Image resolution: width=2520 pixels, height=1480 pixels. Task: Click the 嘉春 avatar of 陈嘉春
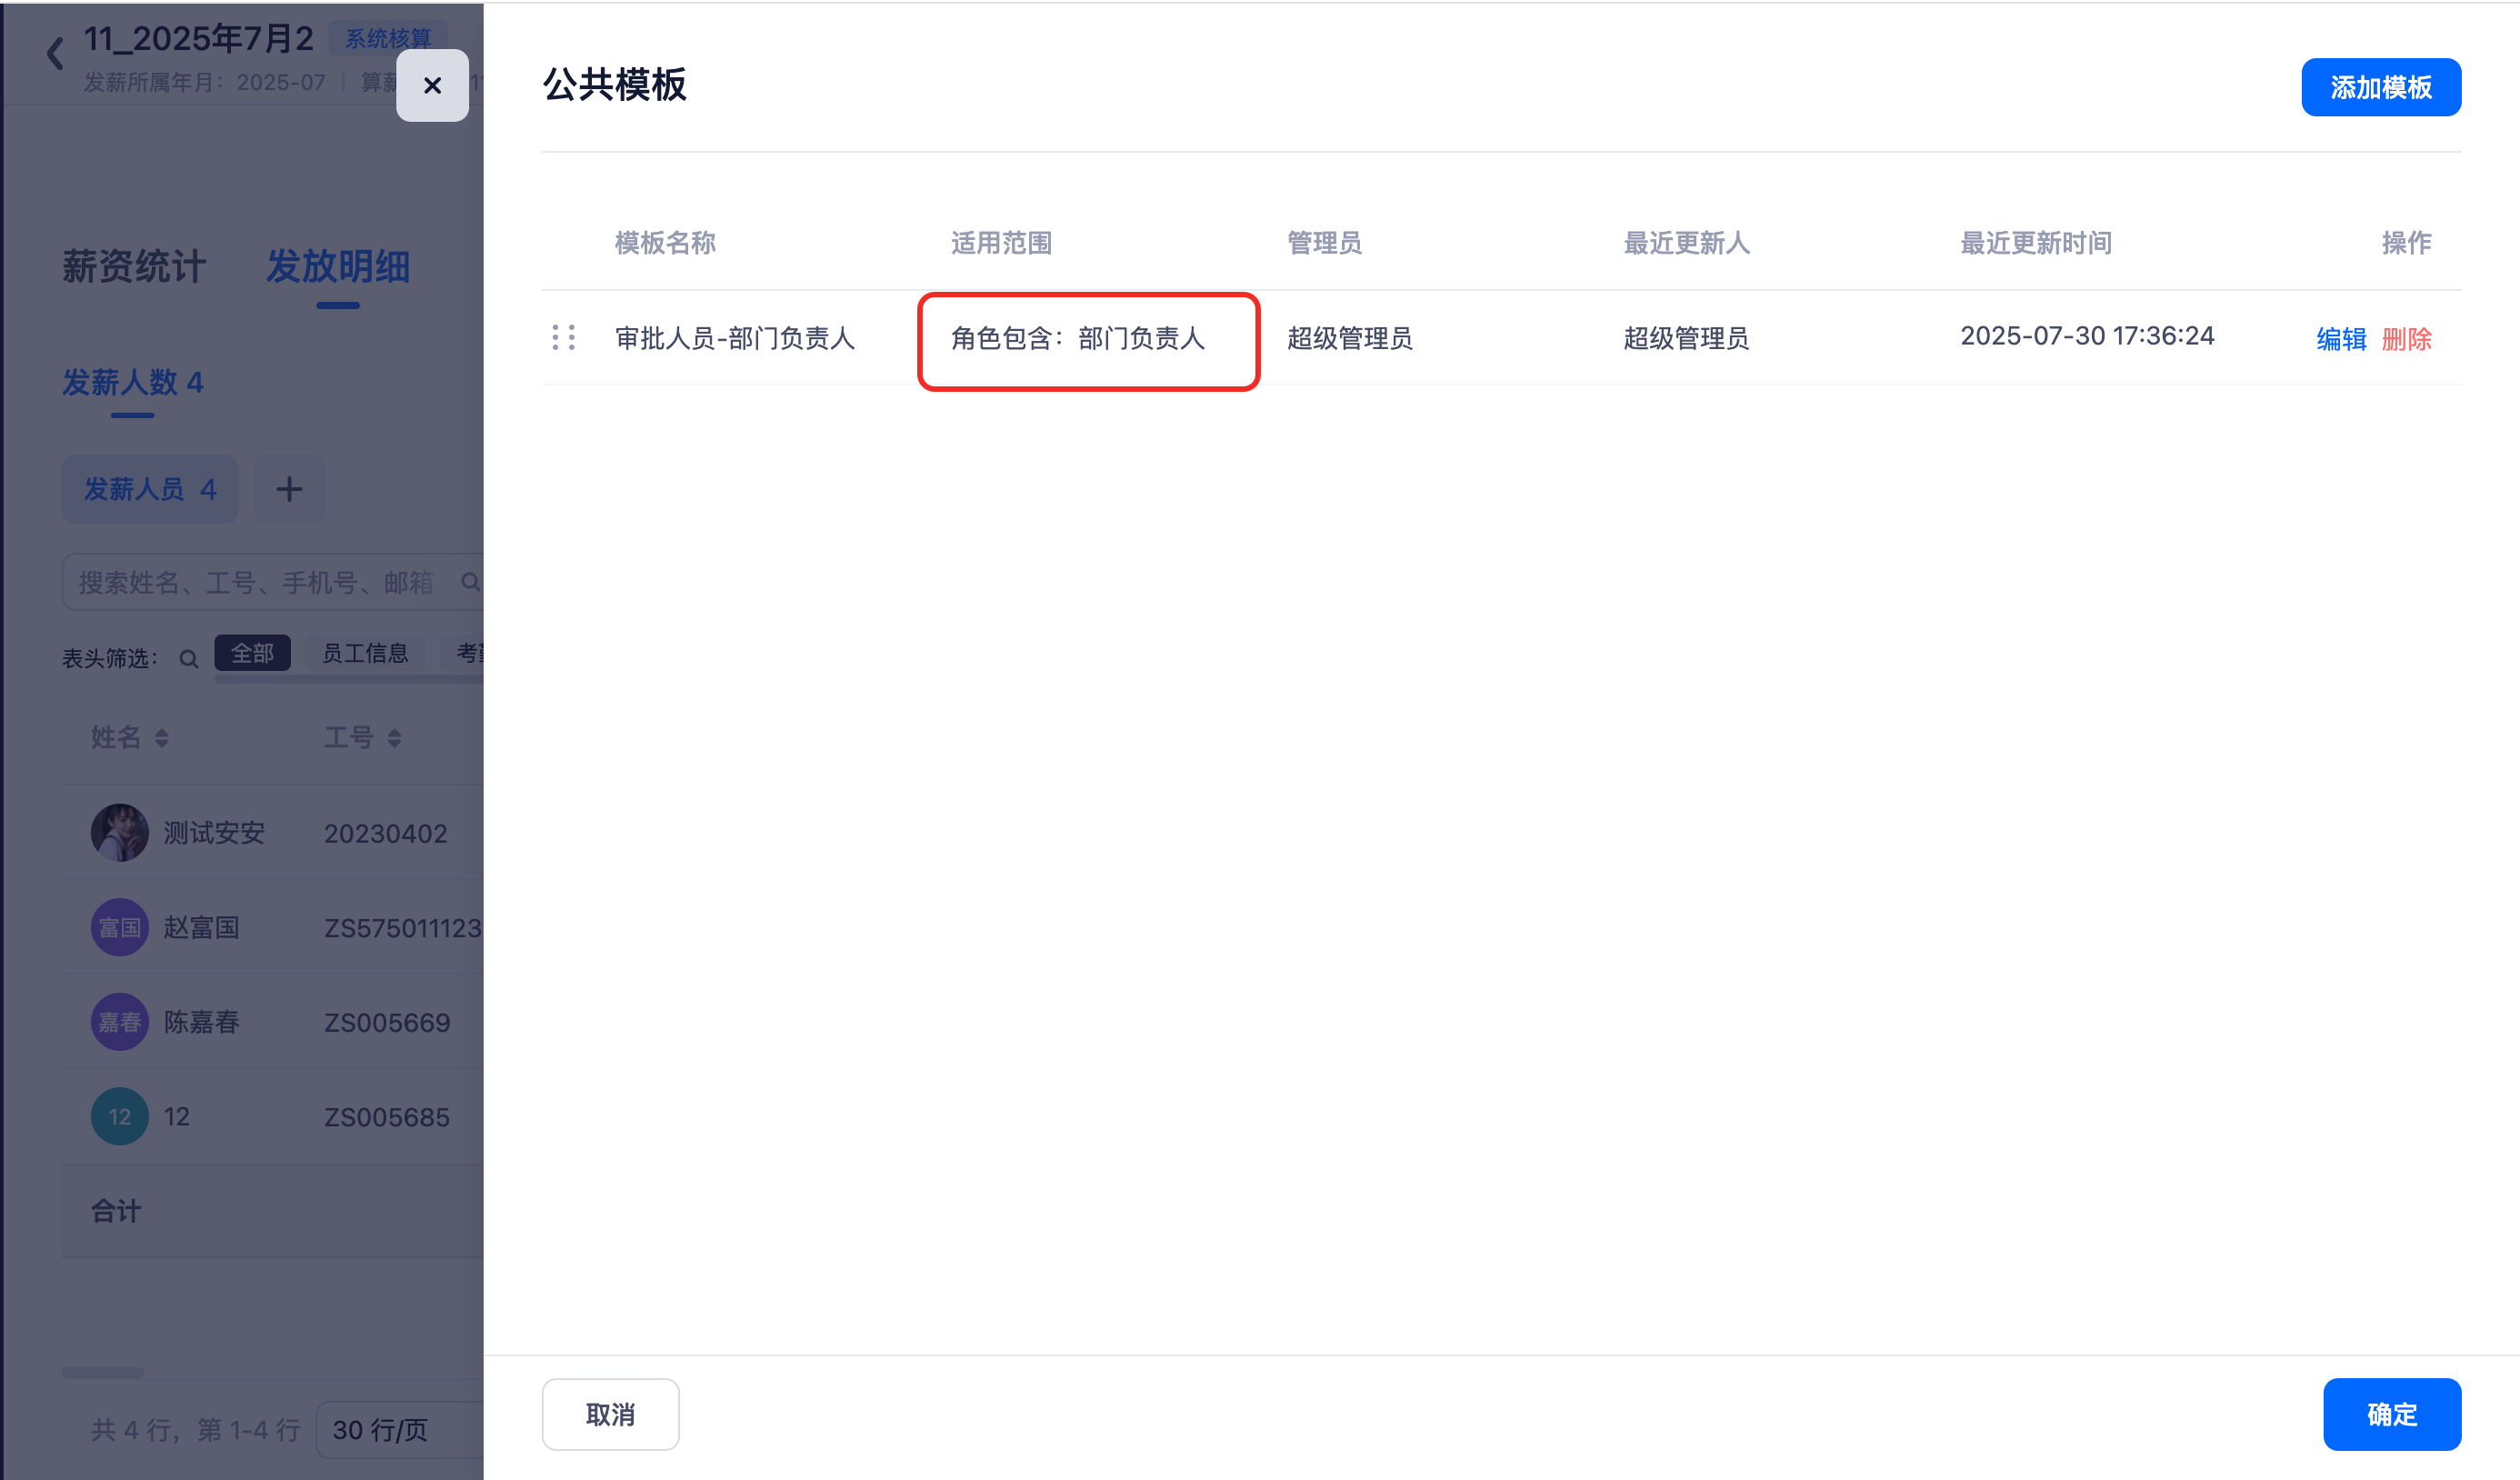click(120, 1021)
